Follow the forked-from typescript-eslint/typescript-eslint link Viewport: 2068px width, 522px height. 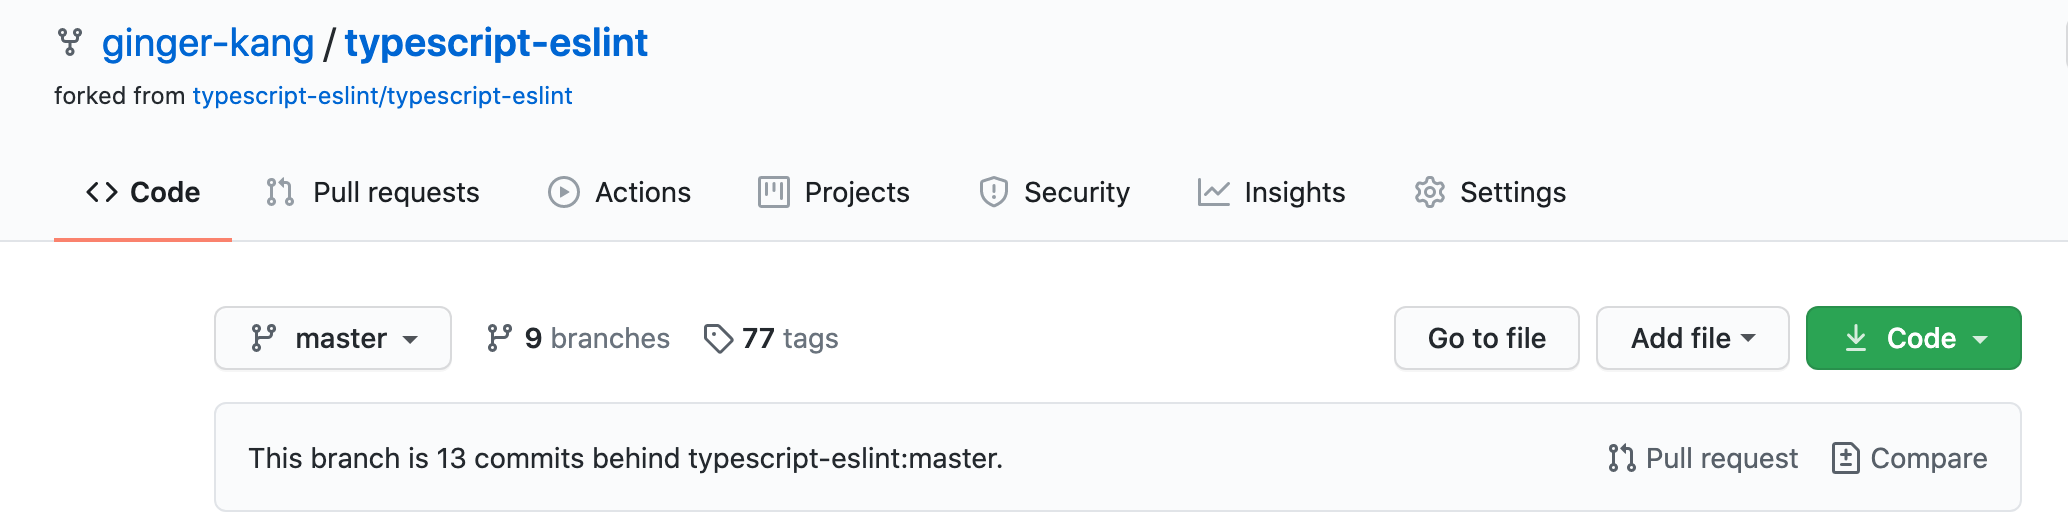point(382,96)
